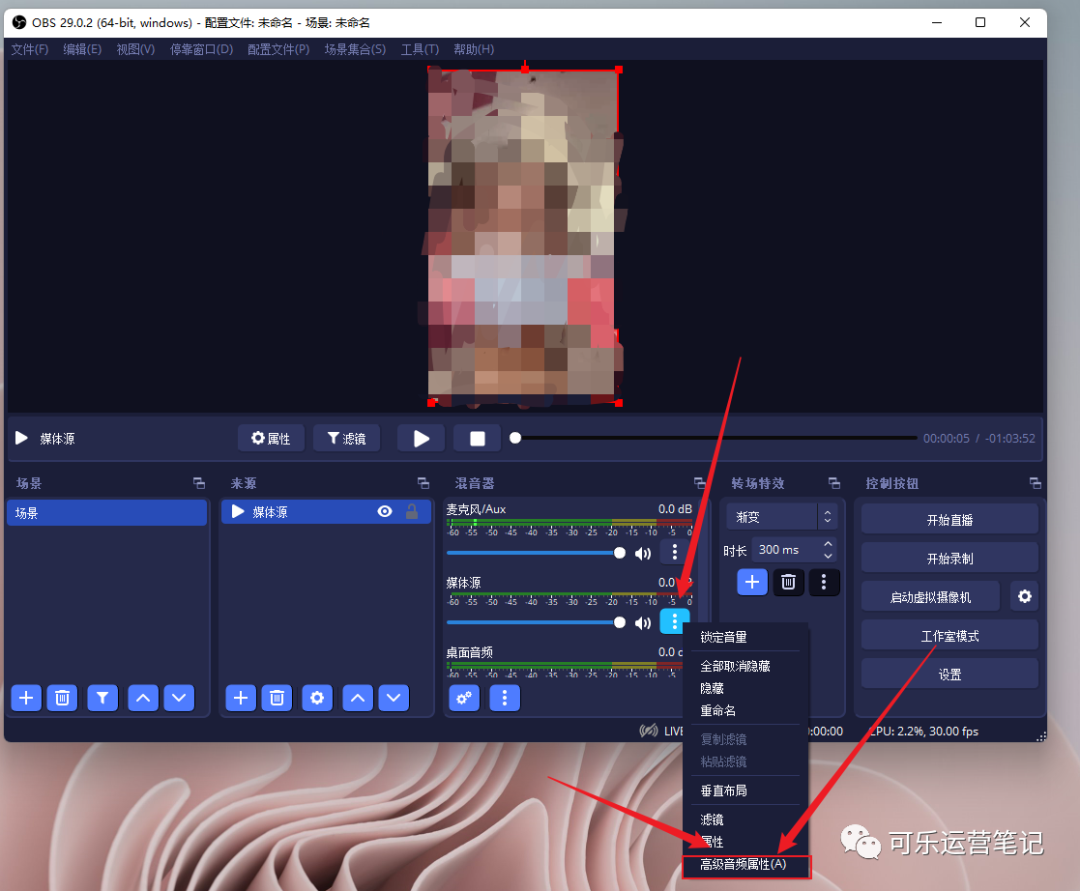Open the 场景集合(S) menu
This screenshot has width=1080, height=891.
(355, 50)
